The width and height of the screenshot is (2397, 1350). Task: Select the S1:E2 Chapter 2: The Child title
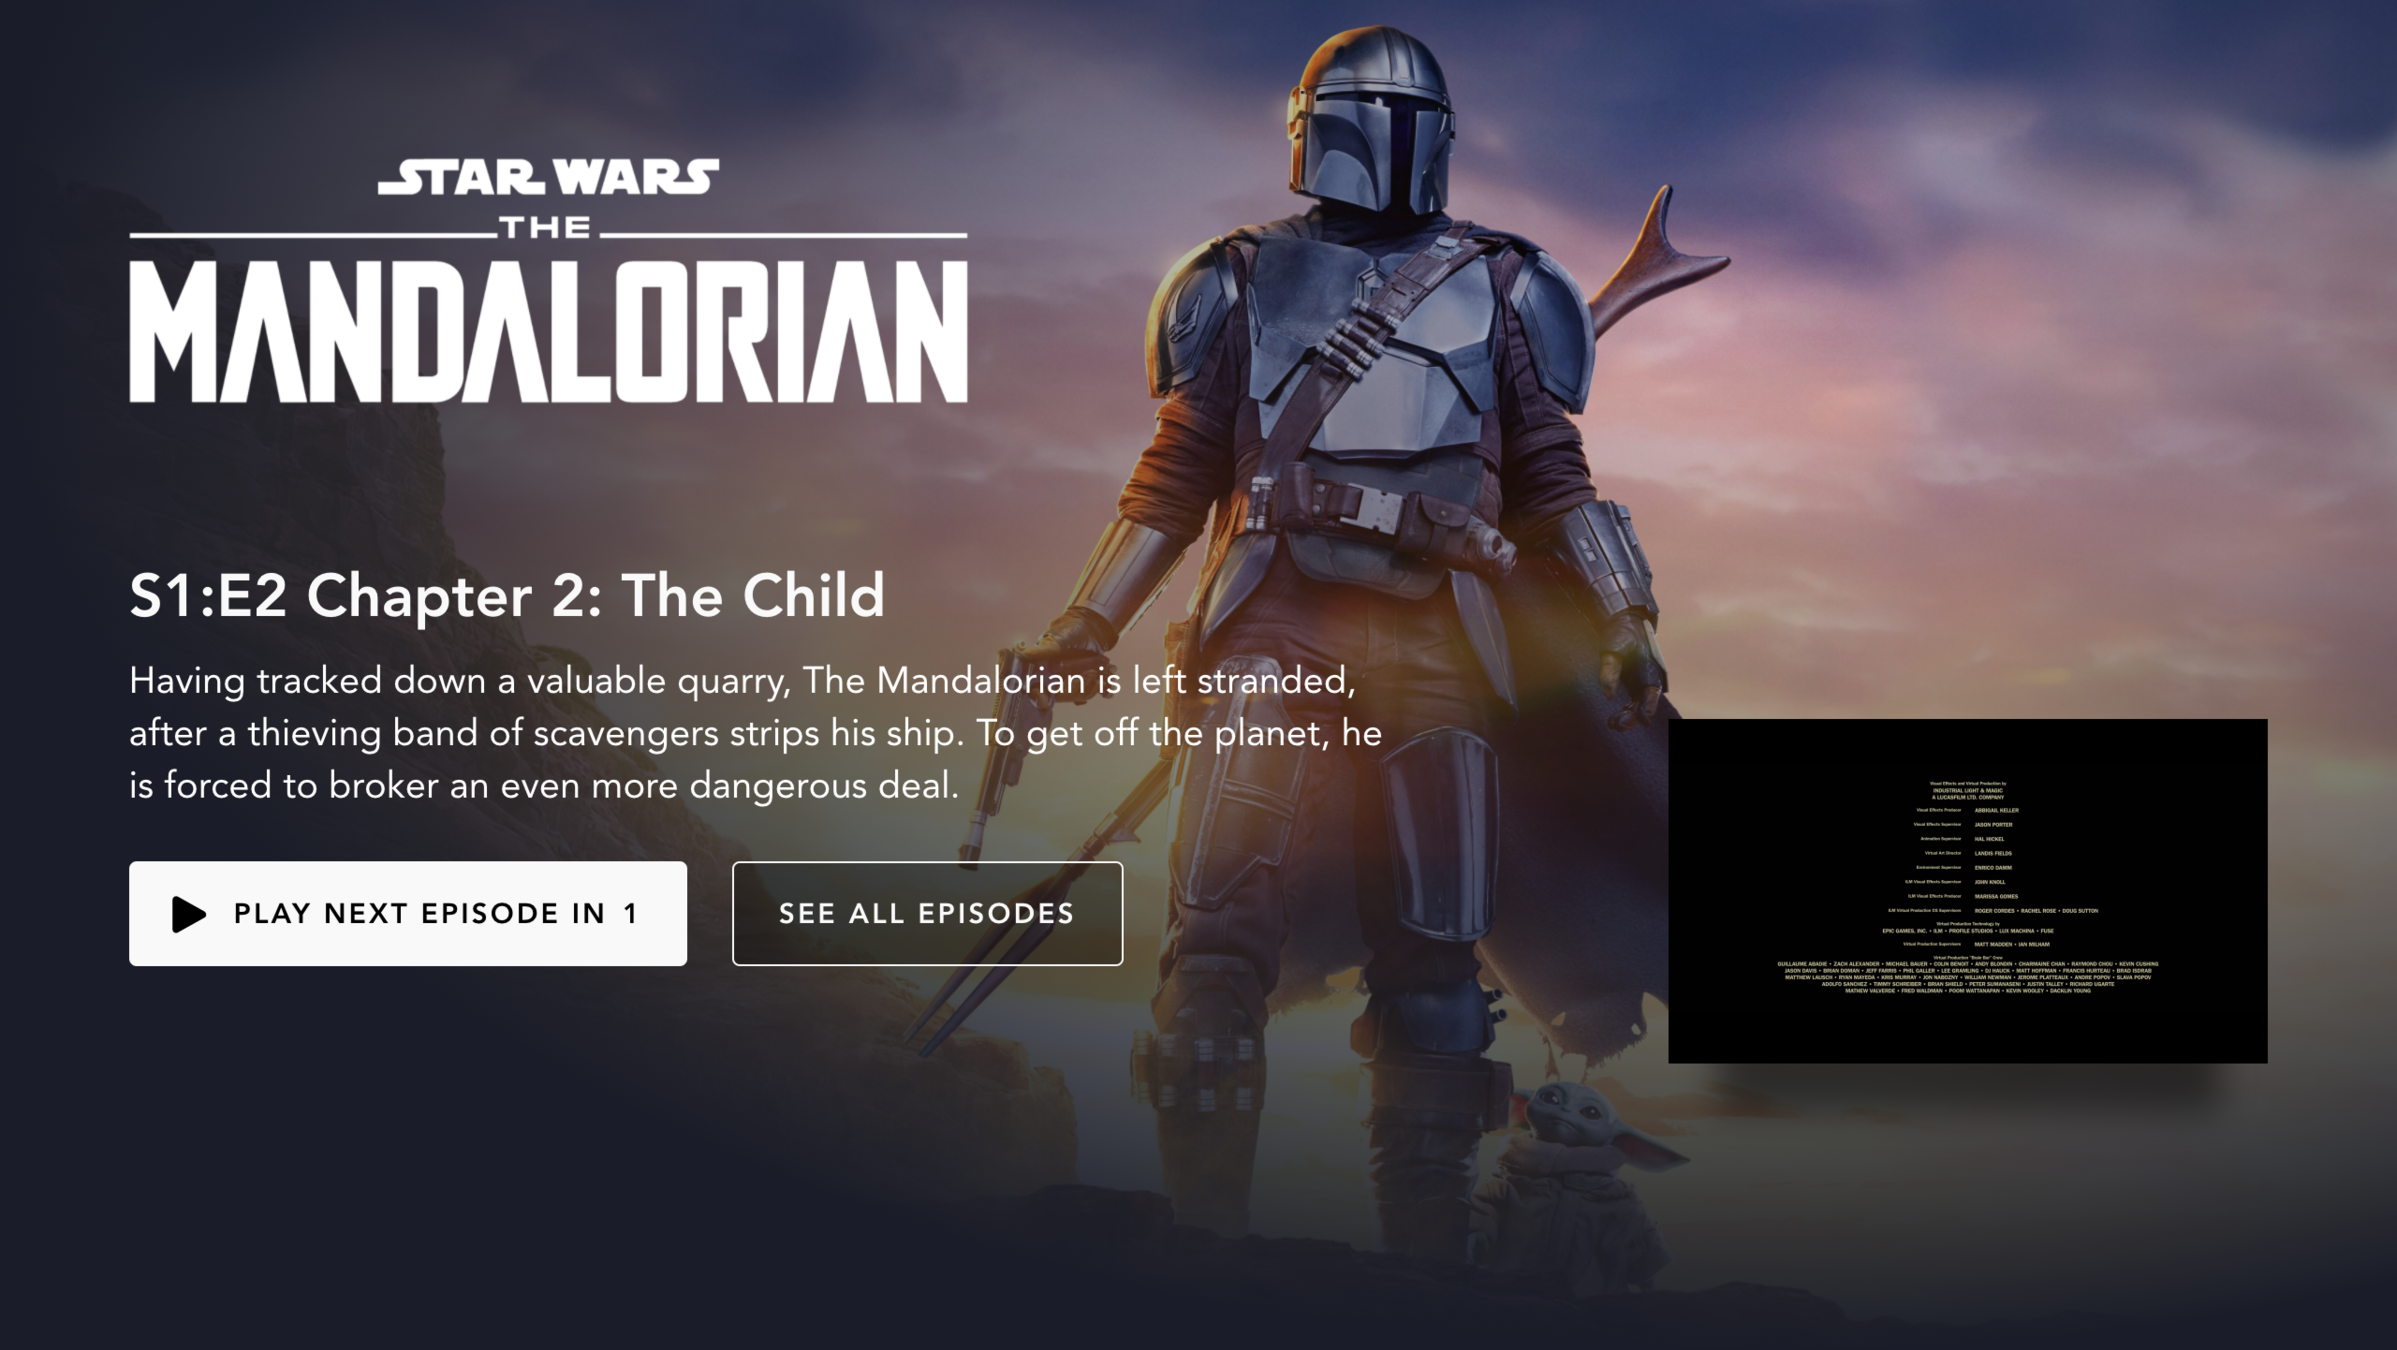click(x=507, y=596)
